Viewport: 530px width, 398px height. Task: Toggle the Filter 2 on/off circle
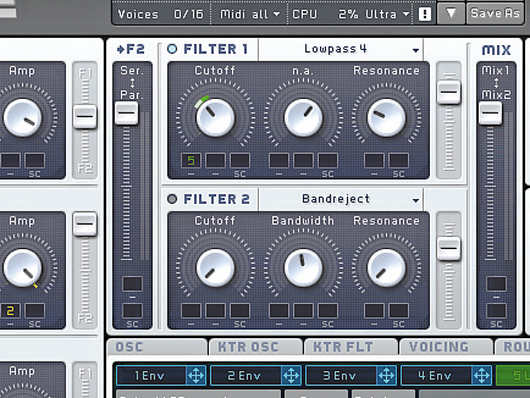[x=172, y=199]
